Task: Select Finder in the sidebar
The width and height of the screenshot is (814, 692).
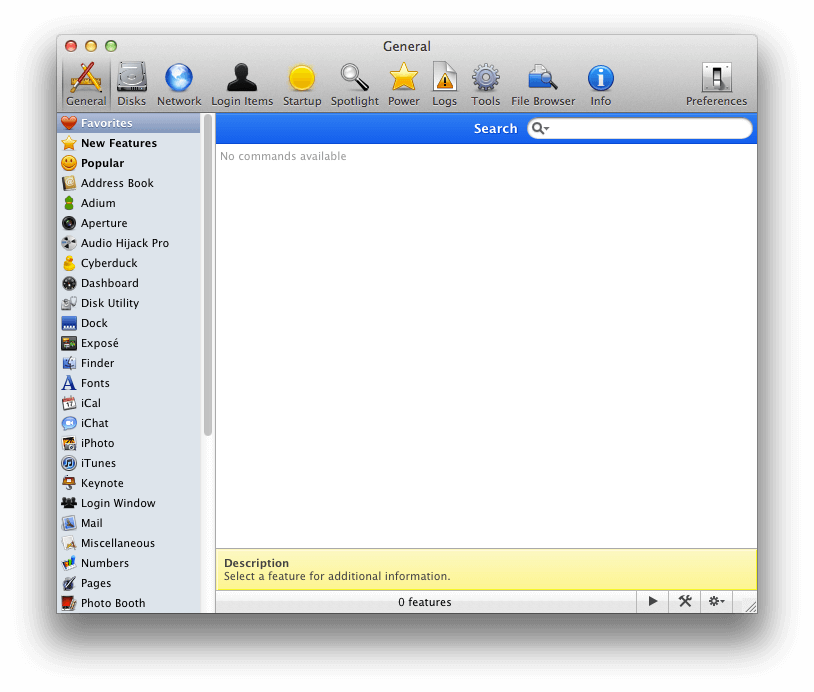Action: tap(128, 363)
